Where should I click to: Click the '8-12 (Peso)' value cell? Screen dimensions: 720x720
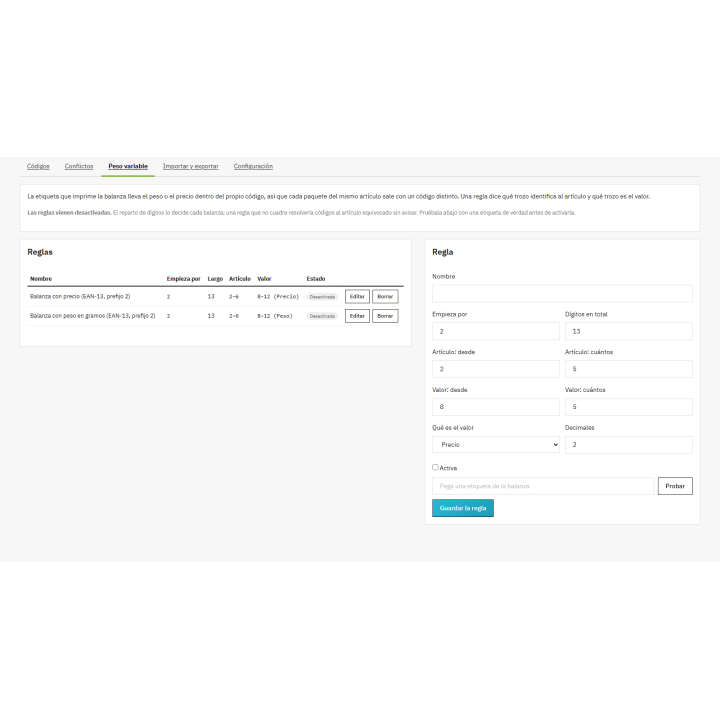pyautogui.click(x=275, y=316)
